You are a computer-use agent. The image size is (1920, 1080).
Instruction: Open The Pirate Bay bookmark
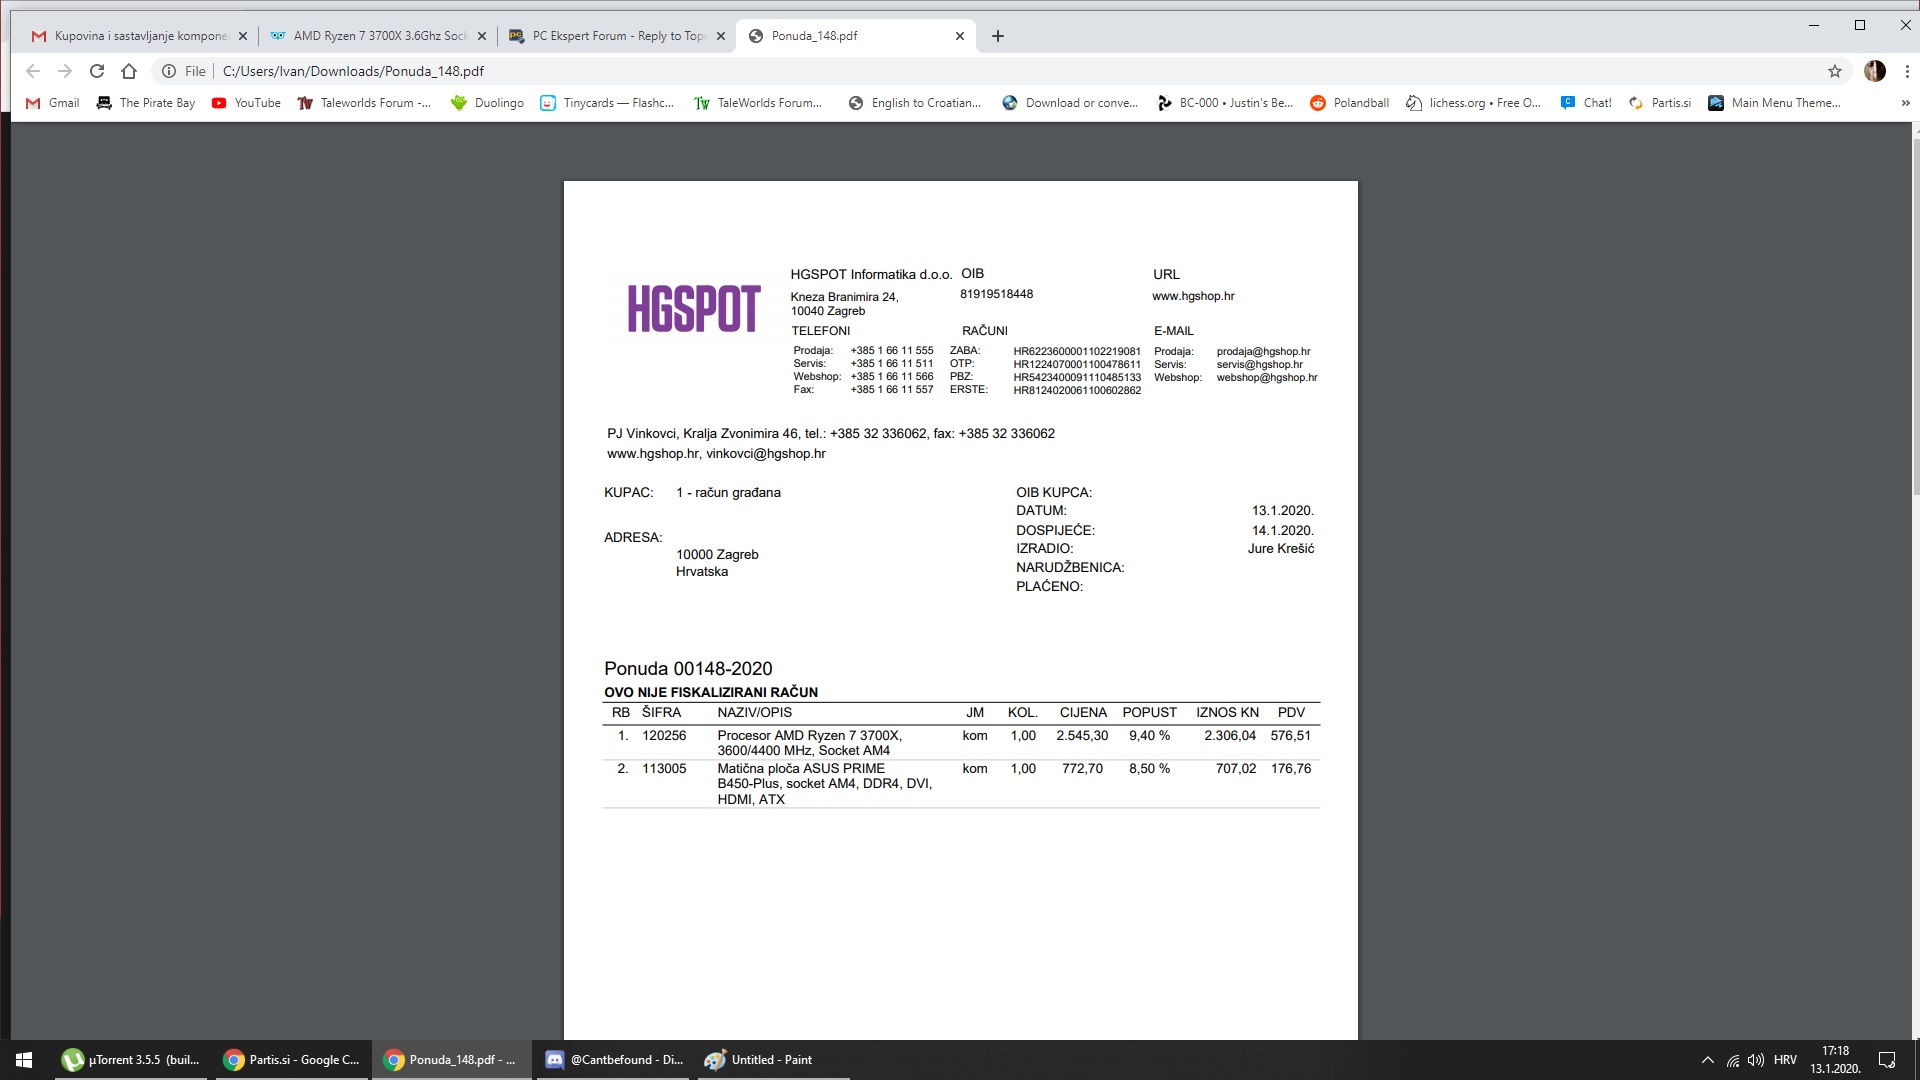[x=146, y=103]
